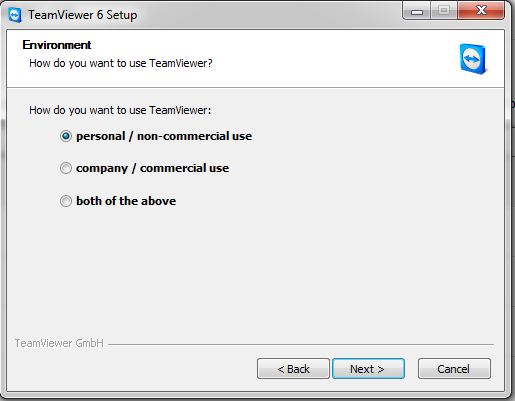Close the TeamViewer 6 Setup window
Screen dimensions: 515x401
[481, 11]
